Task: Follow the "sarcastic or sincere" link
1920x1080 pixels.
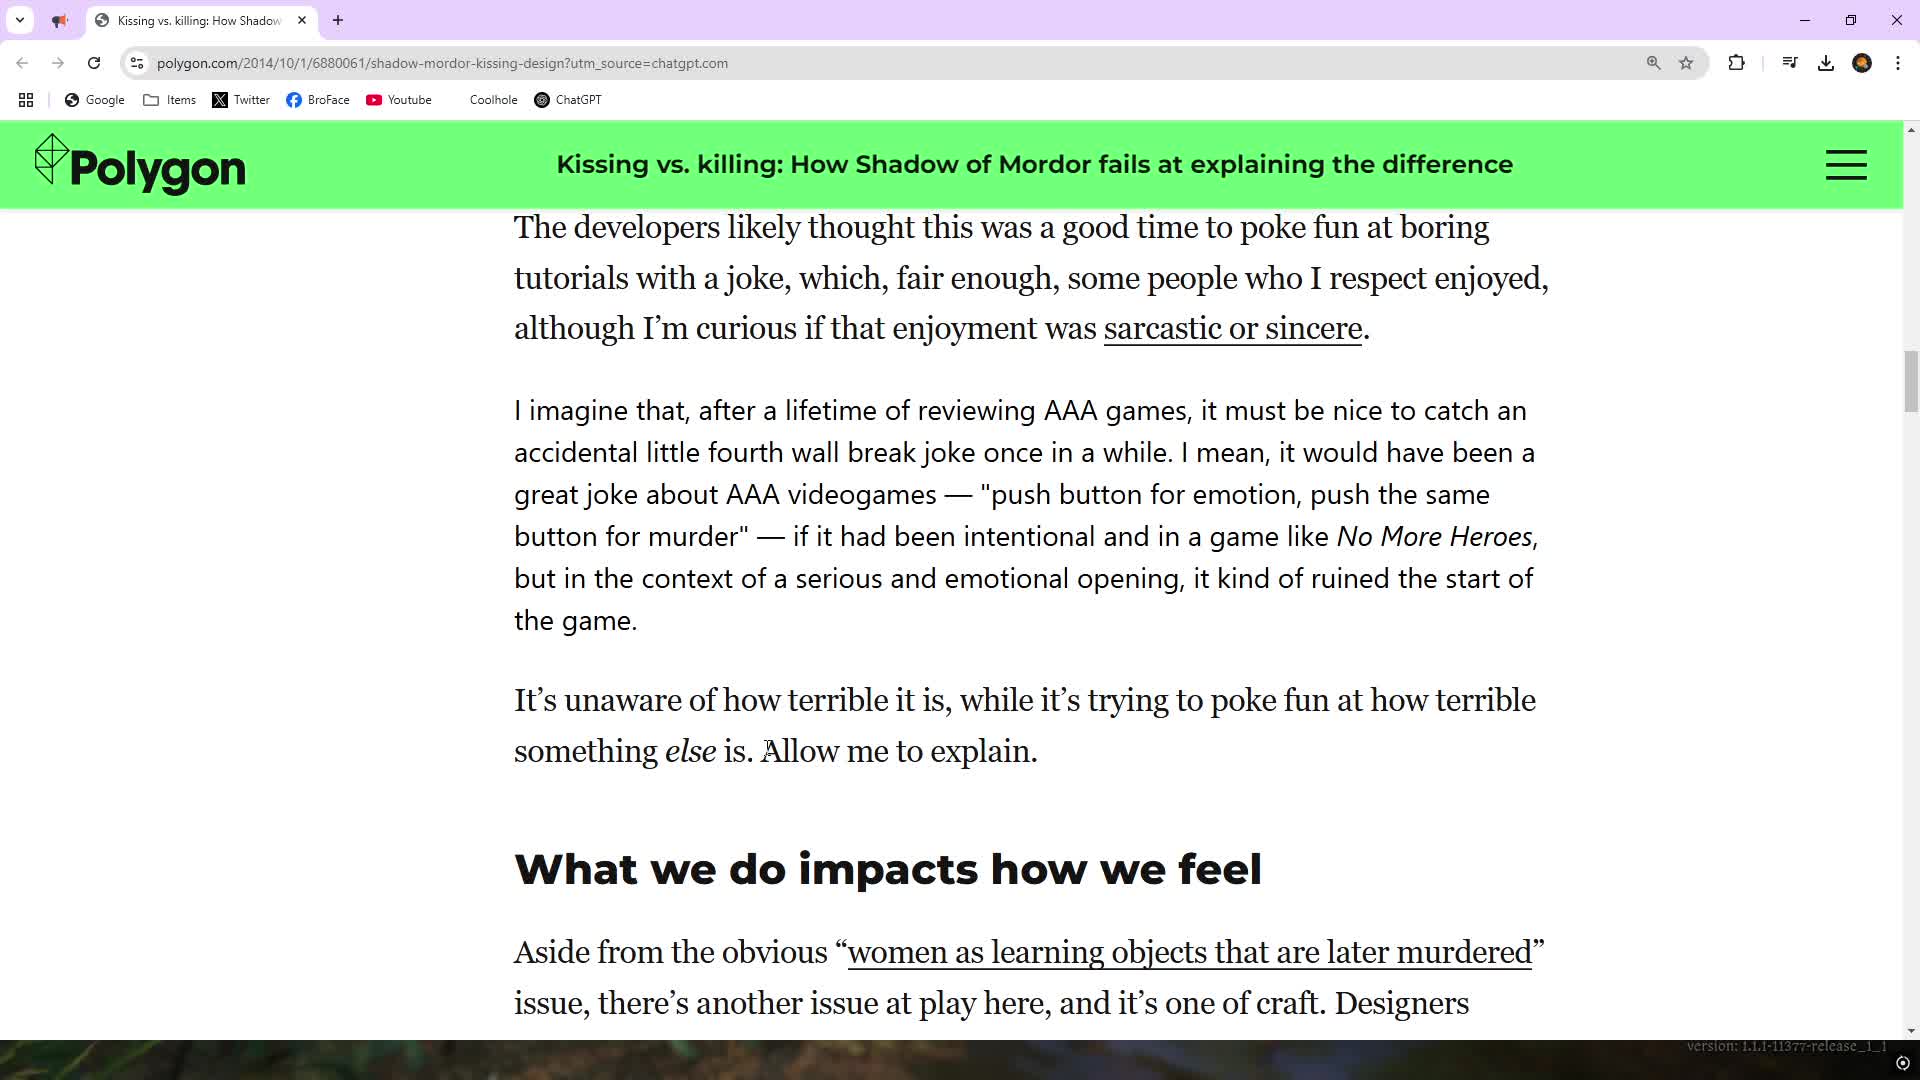Action: pos(1233,329)
